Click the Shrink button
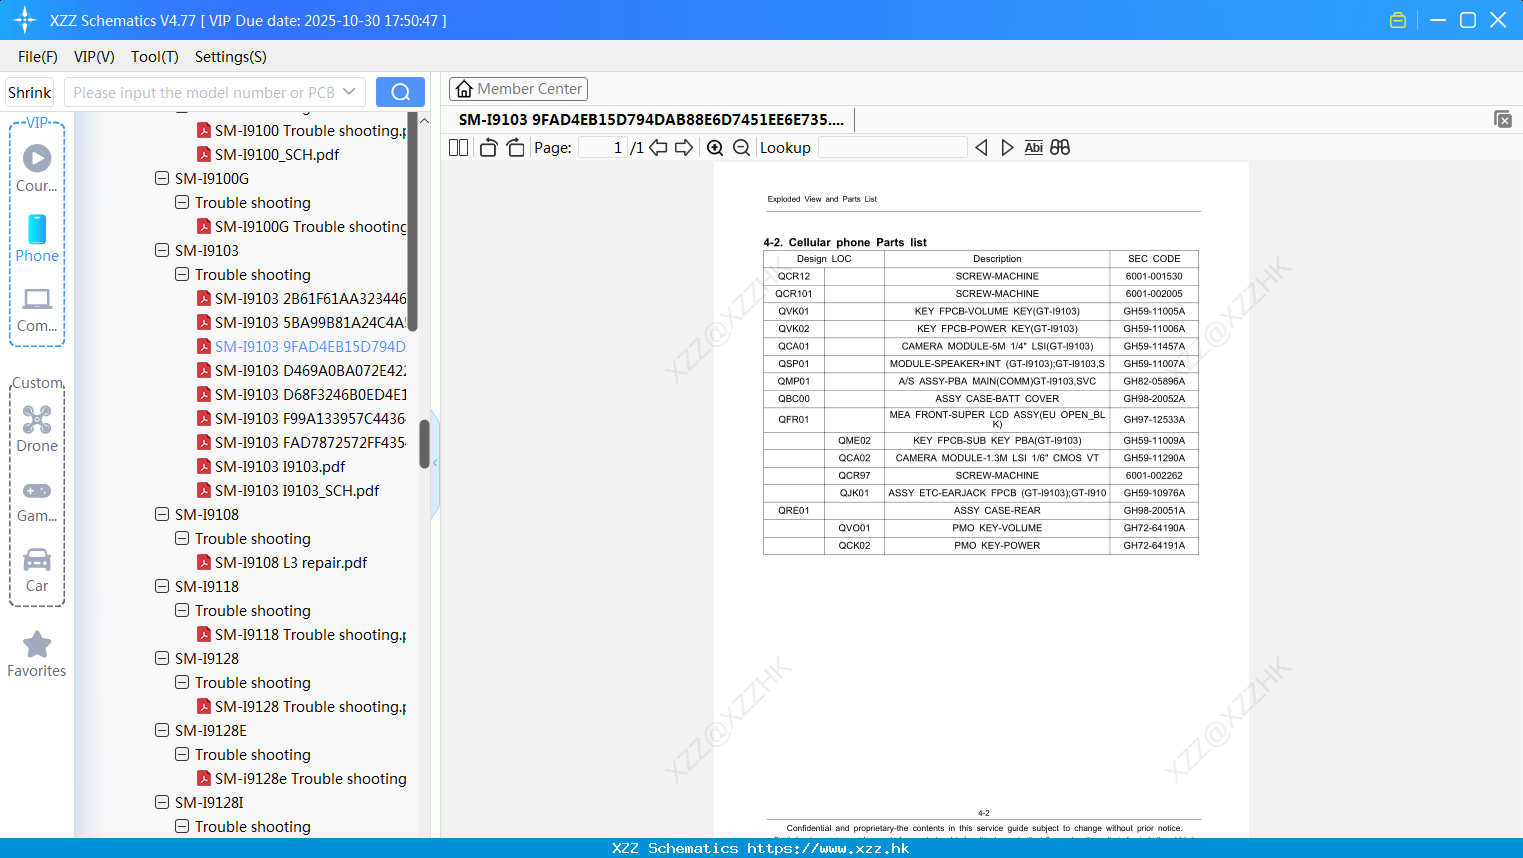This screenshot has height=858, width=1523. tap(30, 92)
